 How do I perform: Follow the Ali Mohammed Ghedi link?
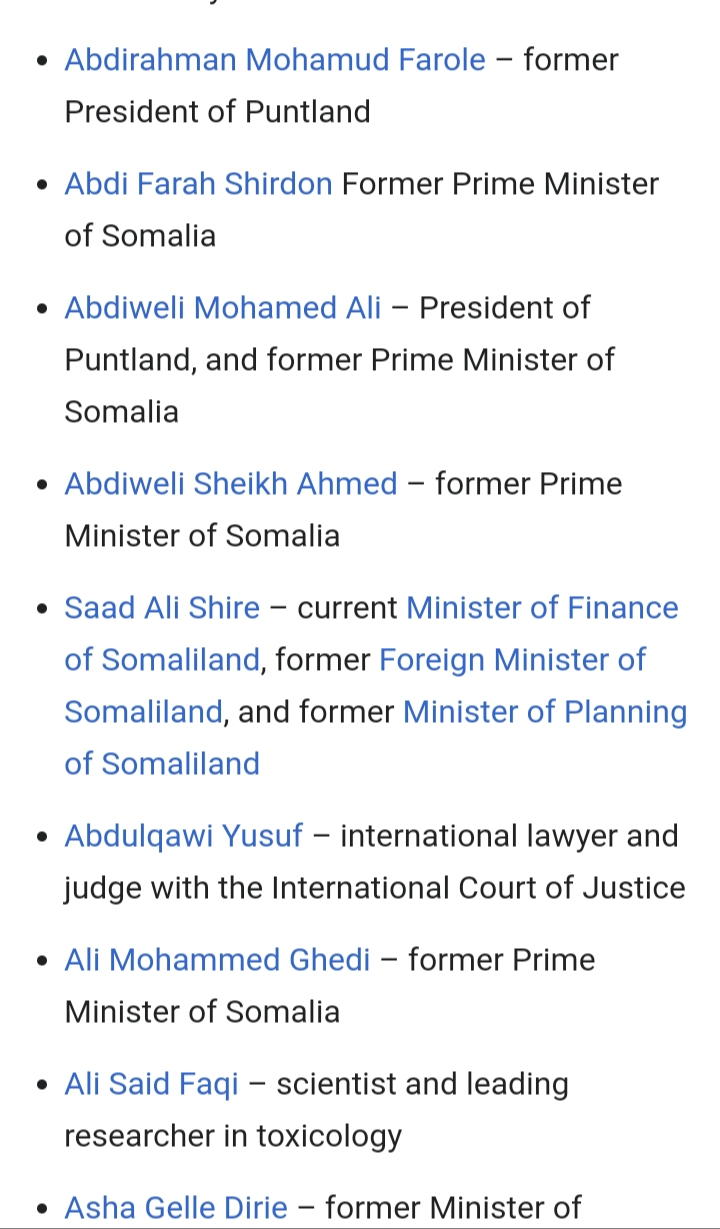(x=217, y=960)
